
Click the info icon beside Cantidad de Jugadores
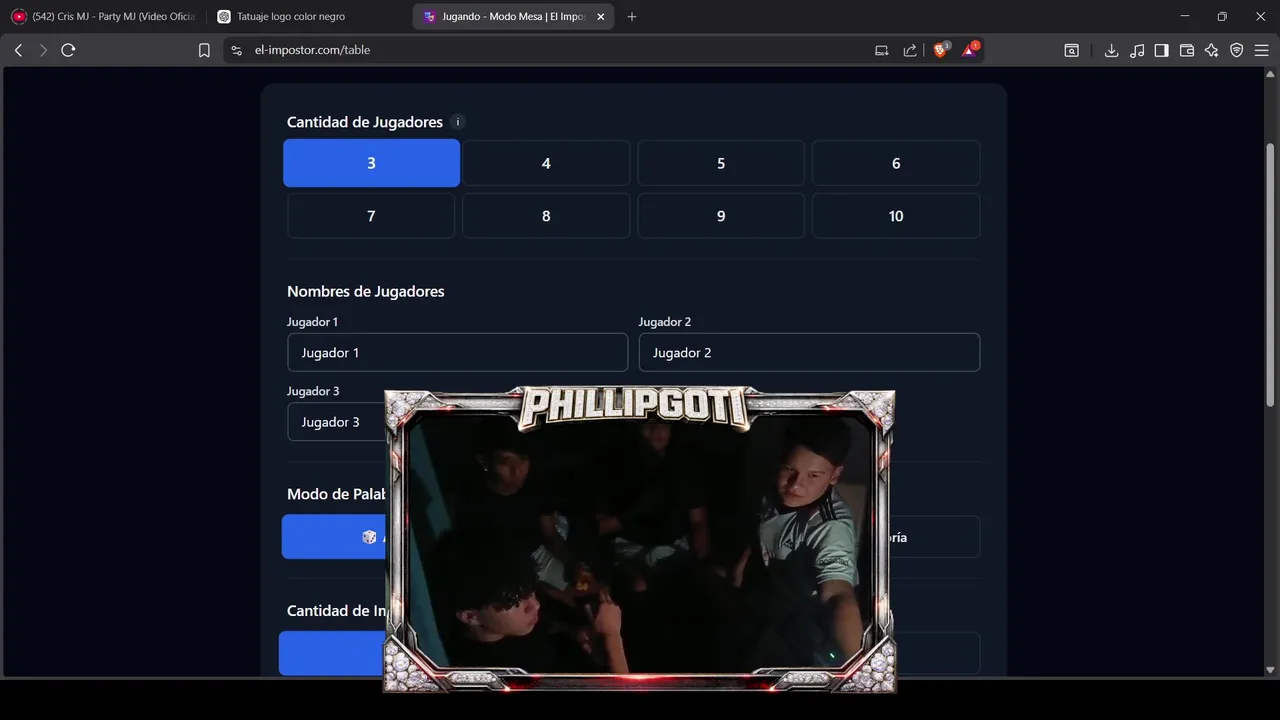pyautogui.click(x=458, y=122)
